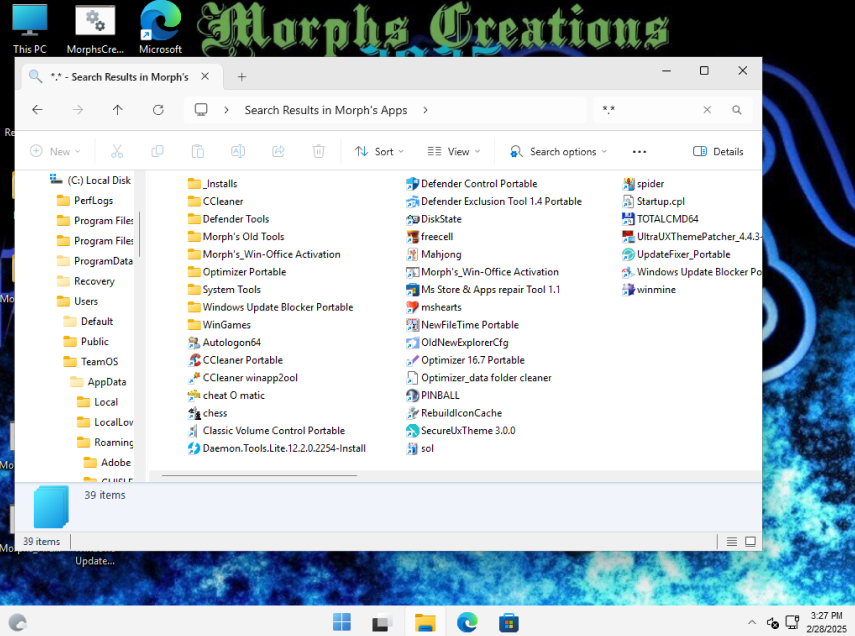Select ProgramData in navigation tree
855x636 pixels.
[95, 261]
